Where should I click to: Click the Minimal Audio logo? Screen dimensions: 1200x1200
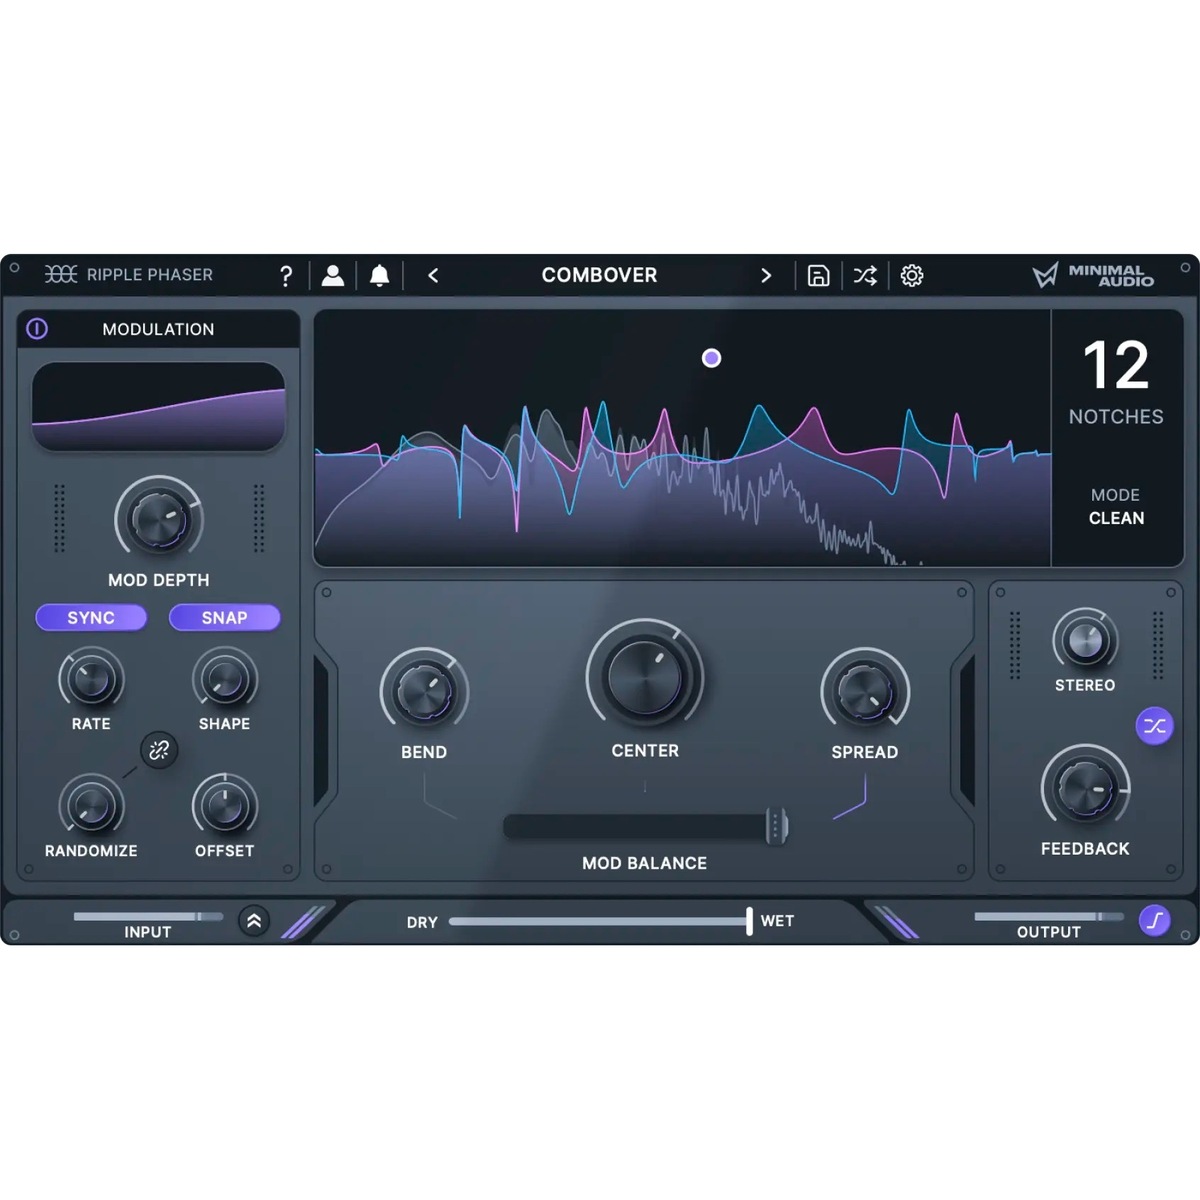[x=1093, y=275]
